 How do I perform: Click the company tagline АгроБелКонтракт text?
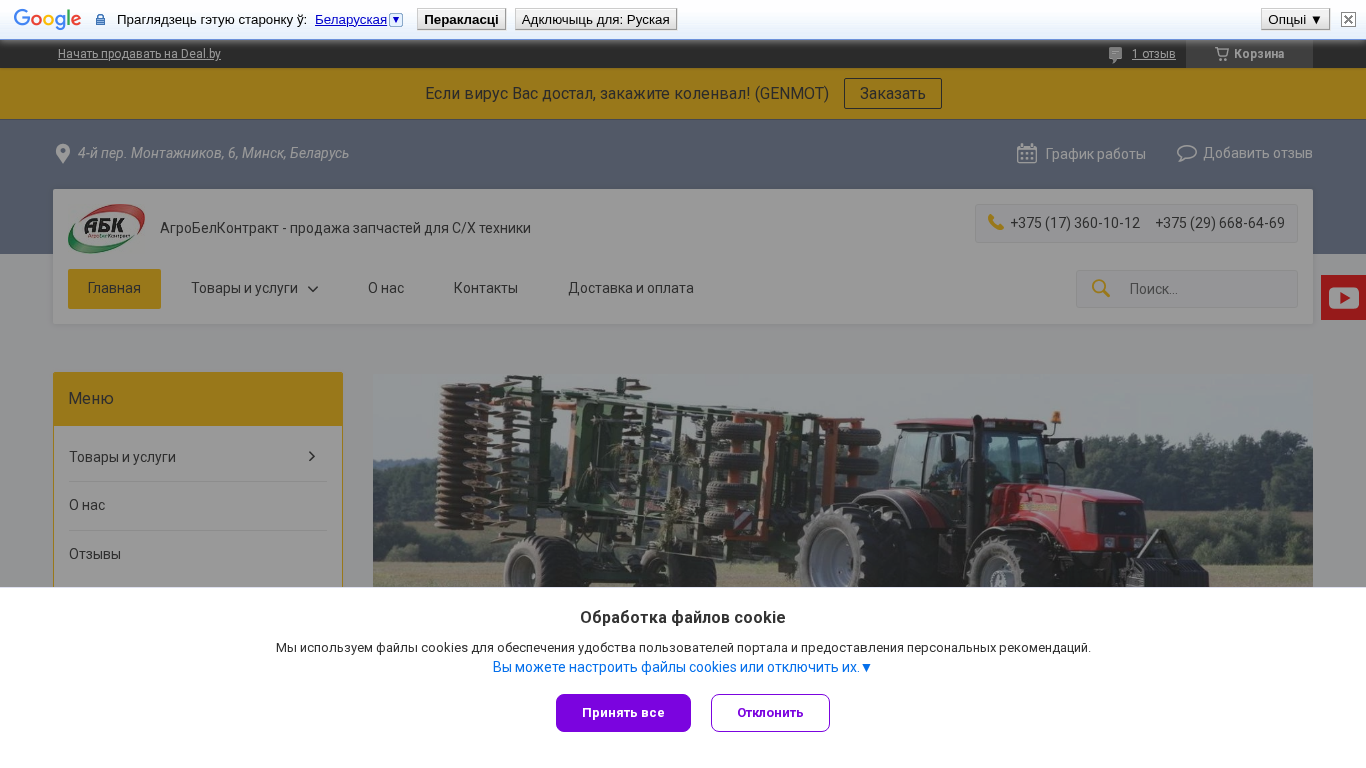[345, 228]
